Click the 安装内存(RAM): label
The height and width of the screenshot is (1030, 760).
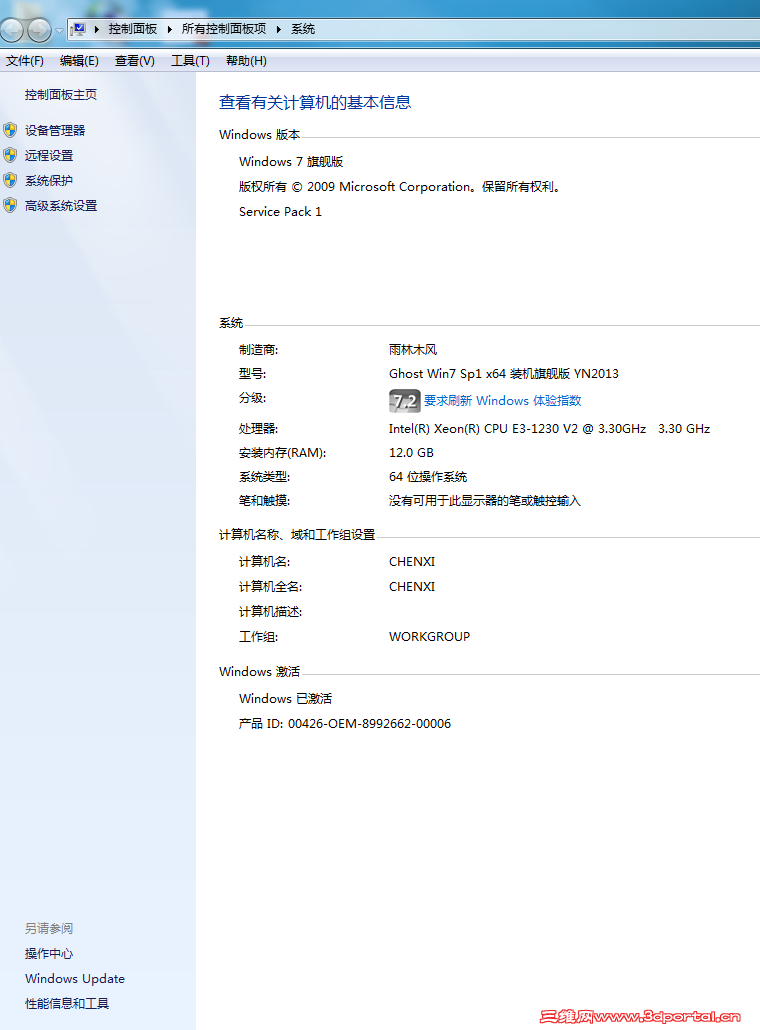point(282,453)
